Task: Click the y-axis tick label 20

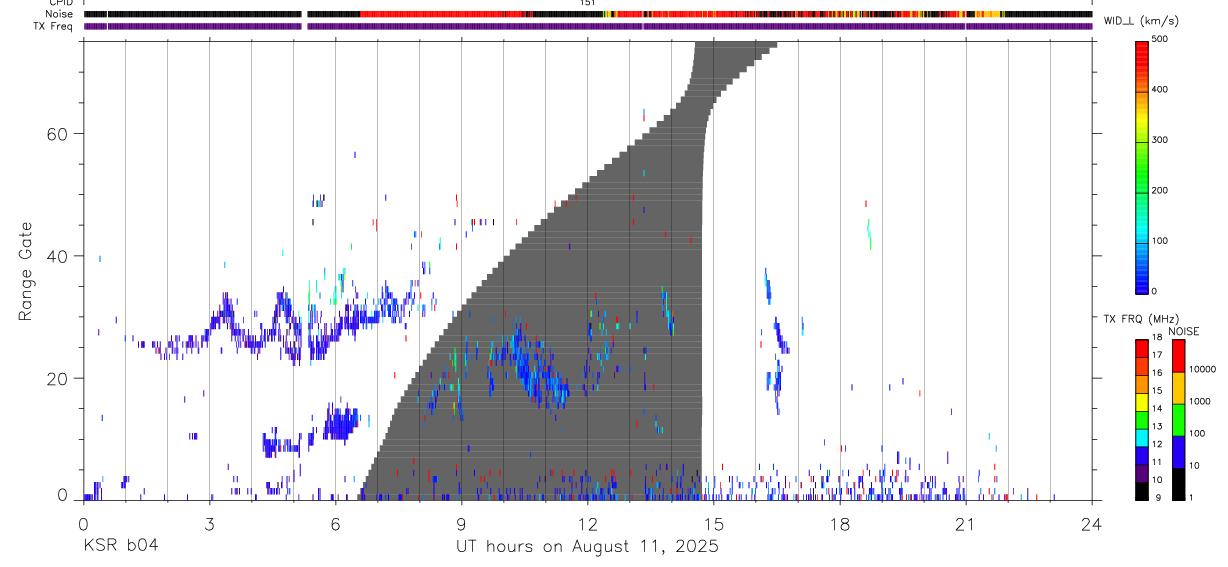Action: point(59,379)
